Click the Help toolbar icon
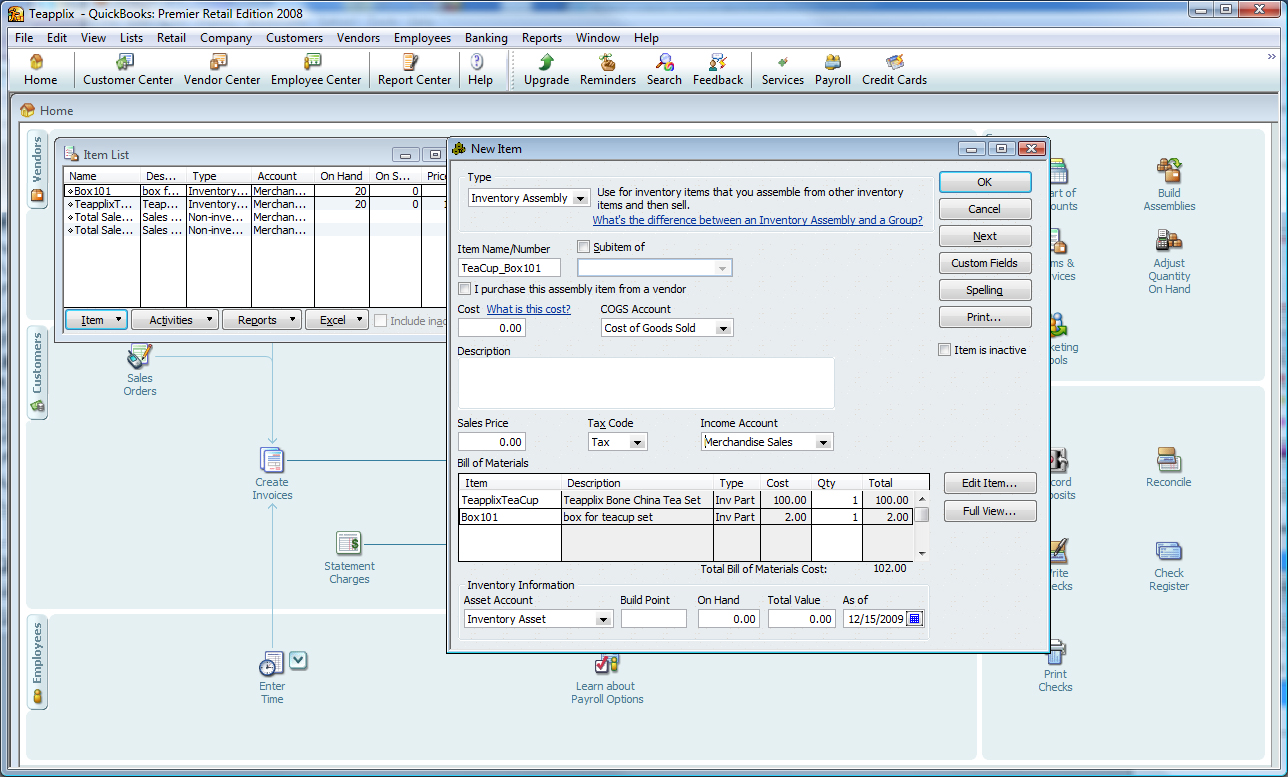This screenshot has height=777, width=1288. coord(480,69)
